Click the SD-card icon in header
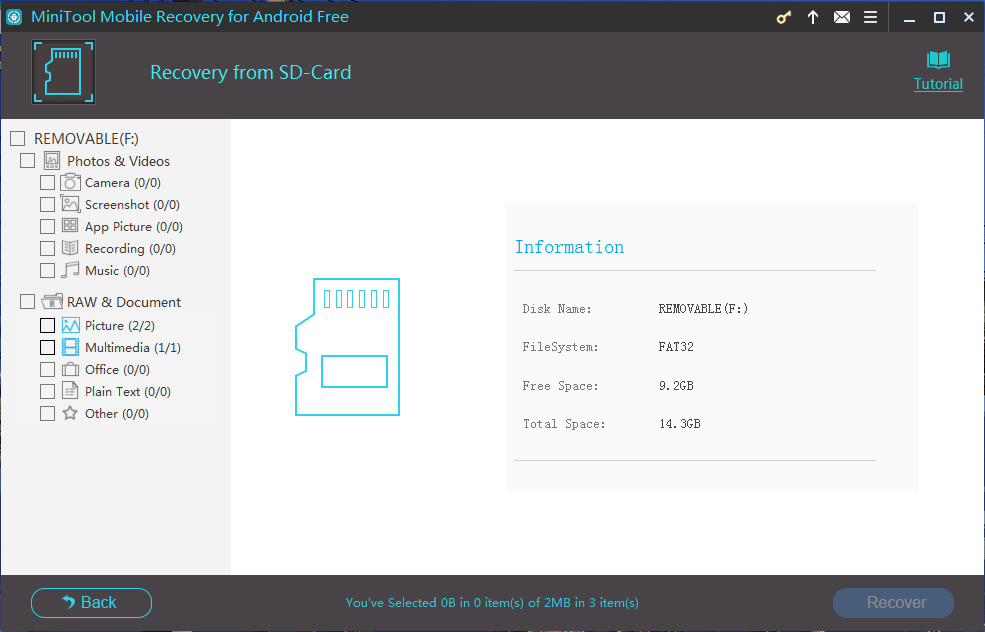Viewport: 985px width, 632px height. 63,72
